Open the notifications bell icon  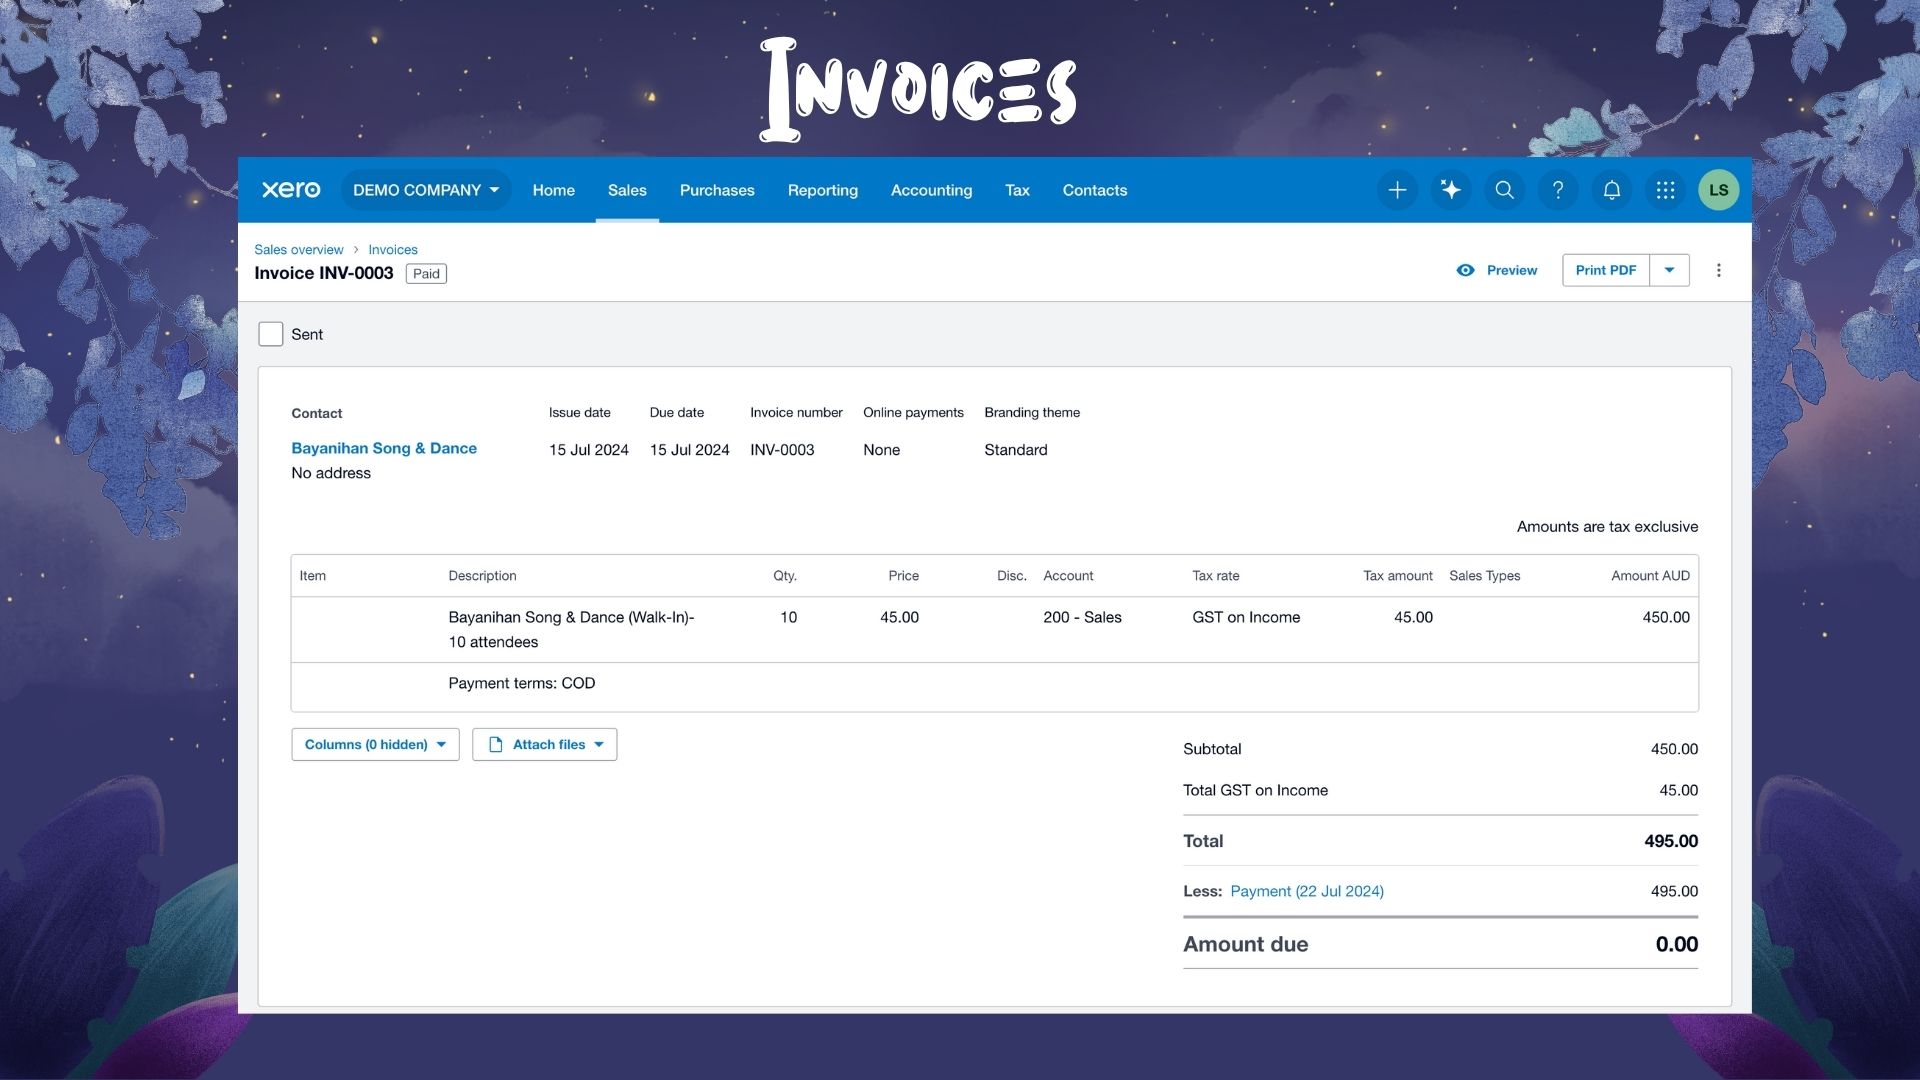1611,190
